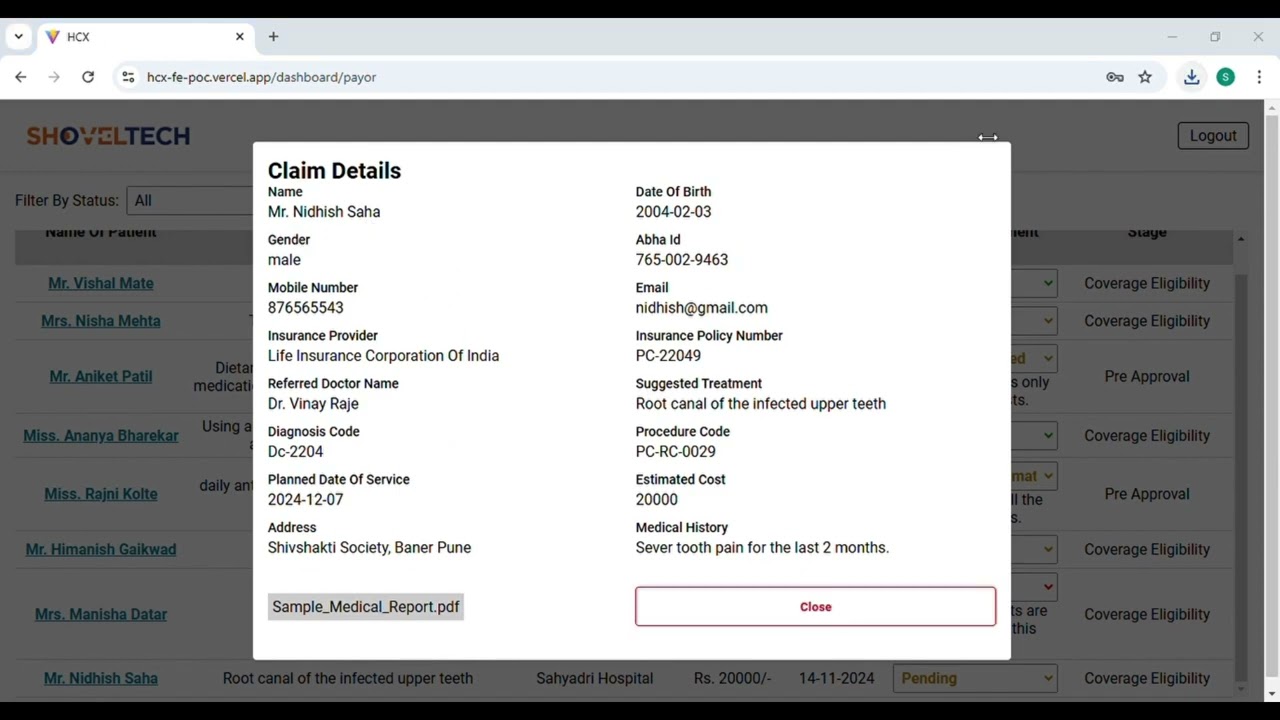Open status dropdown in Nisha Mehta row

click(1034, 321)
